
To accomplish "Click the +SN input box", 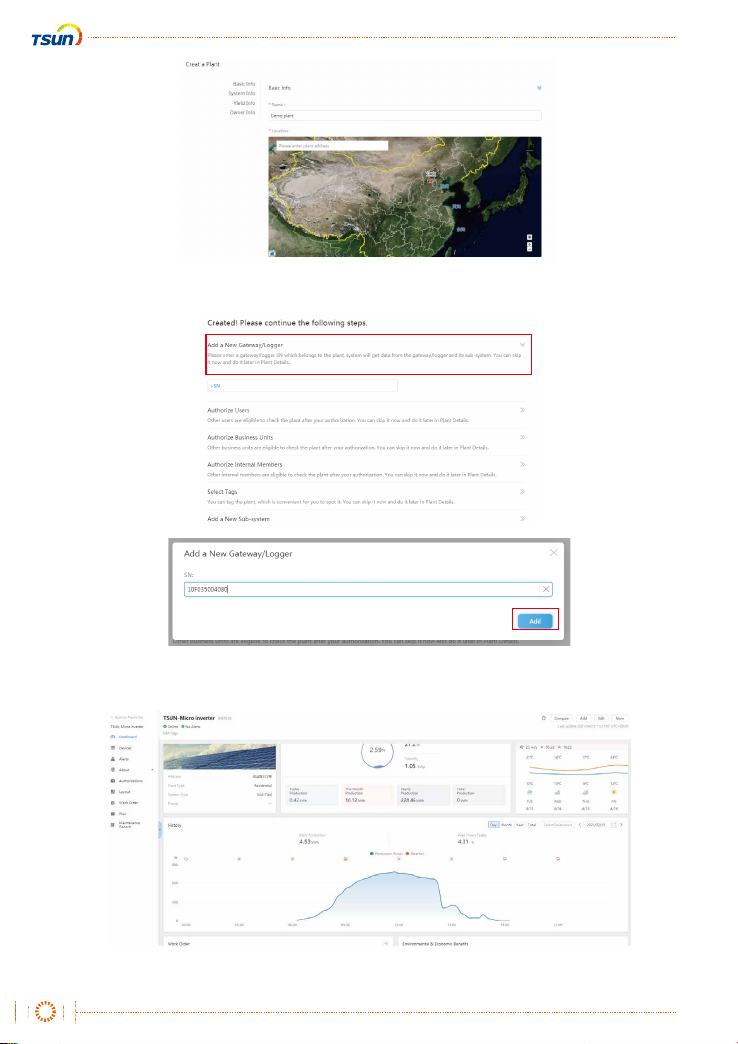I will tap(302, 386).
